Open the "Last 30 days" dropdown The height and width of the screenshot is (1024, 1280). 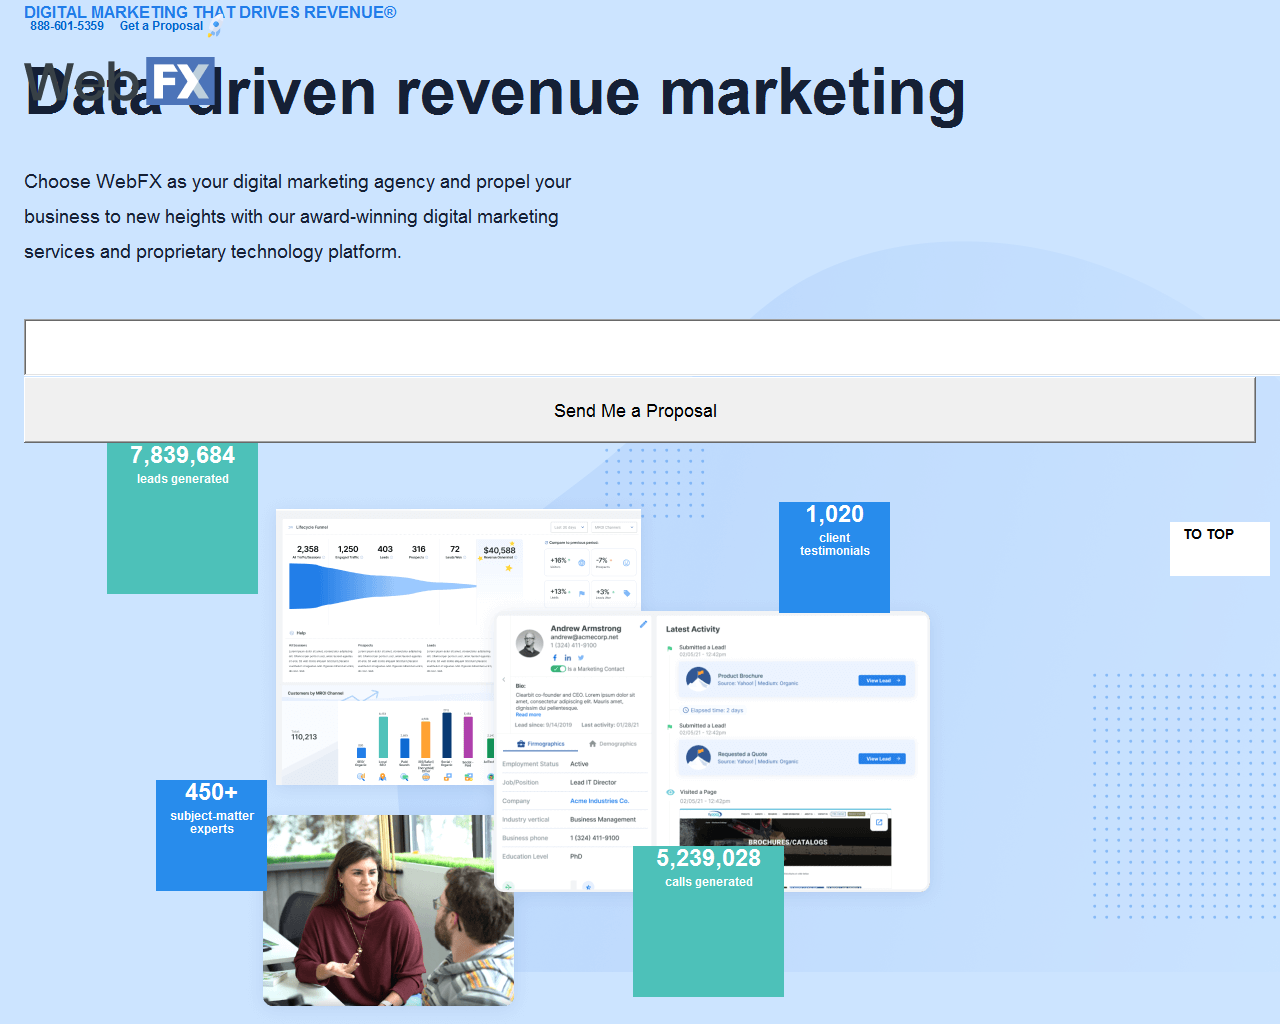[x=568, y=527]
